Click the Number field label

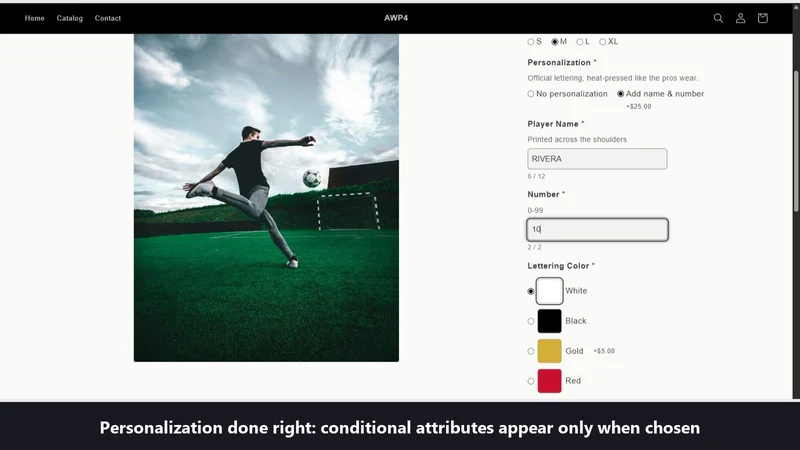[x=546, y=194]
